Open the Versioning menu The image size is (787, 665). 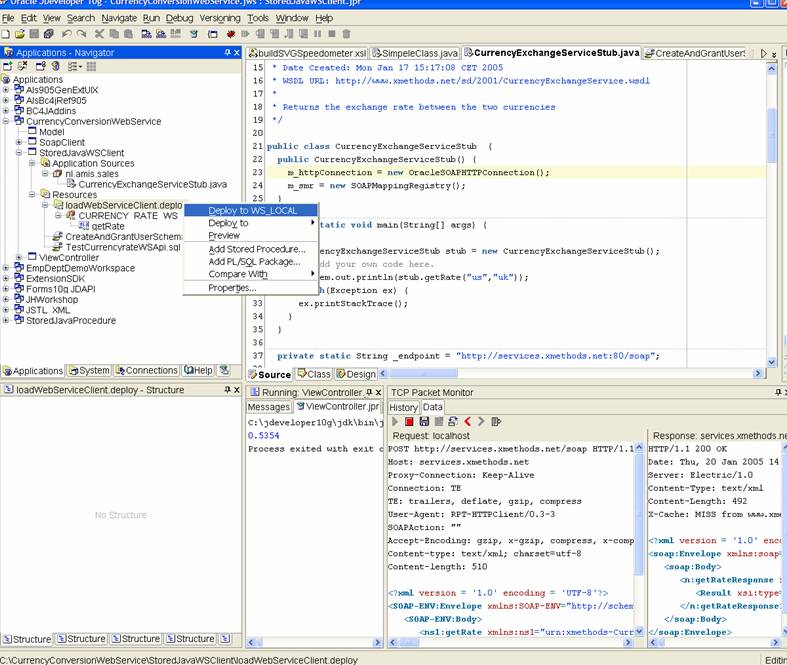tap(219, 18)
